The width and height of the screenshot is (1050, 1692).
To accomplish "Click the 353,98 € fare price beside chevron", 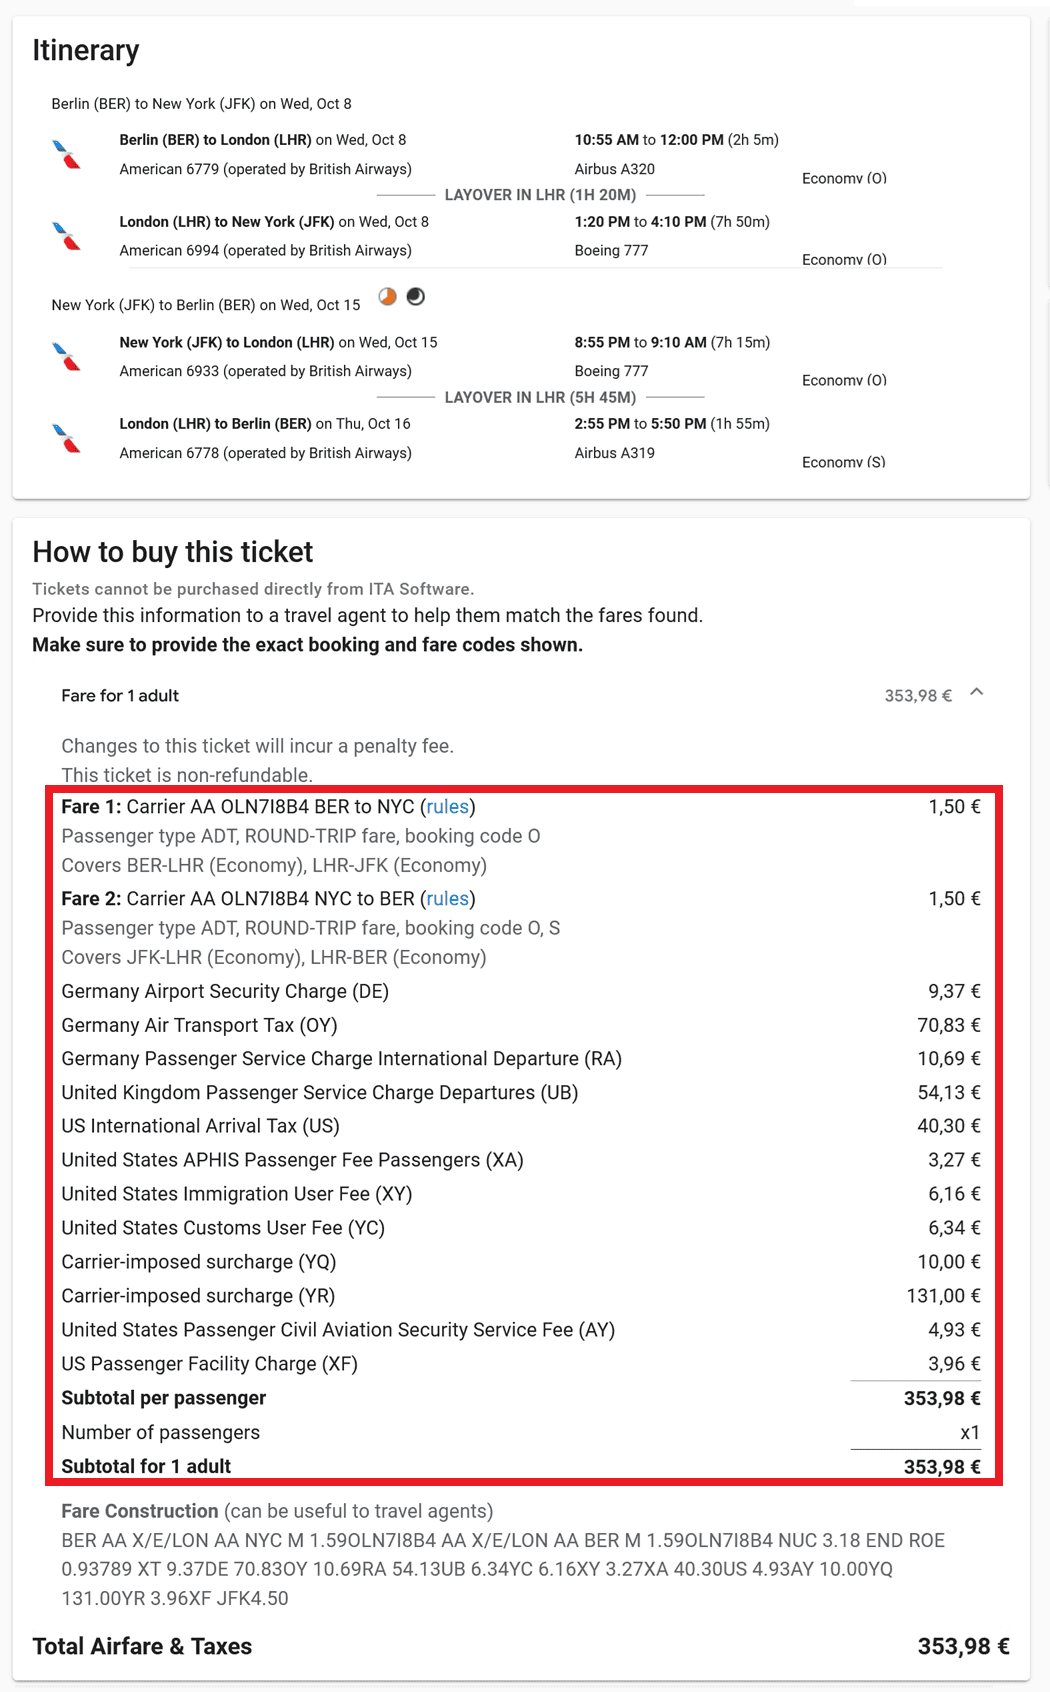I will (x=917, y=696).
